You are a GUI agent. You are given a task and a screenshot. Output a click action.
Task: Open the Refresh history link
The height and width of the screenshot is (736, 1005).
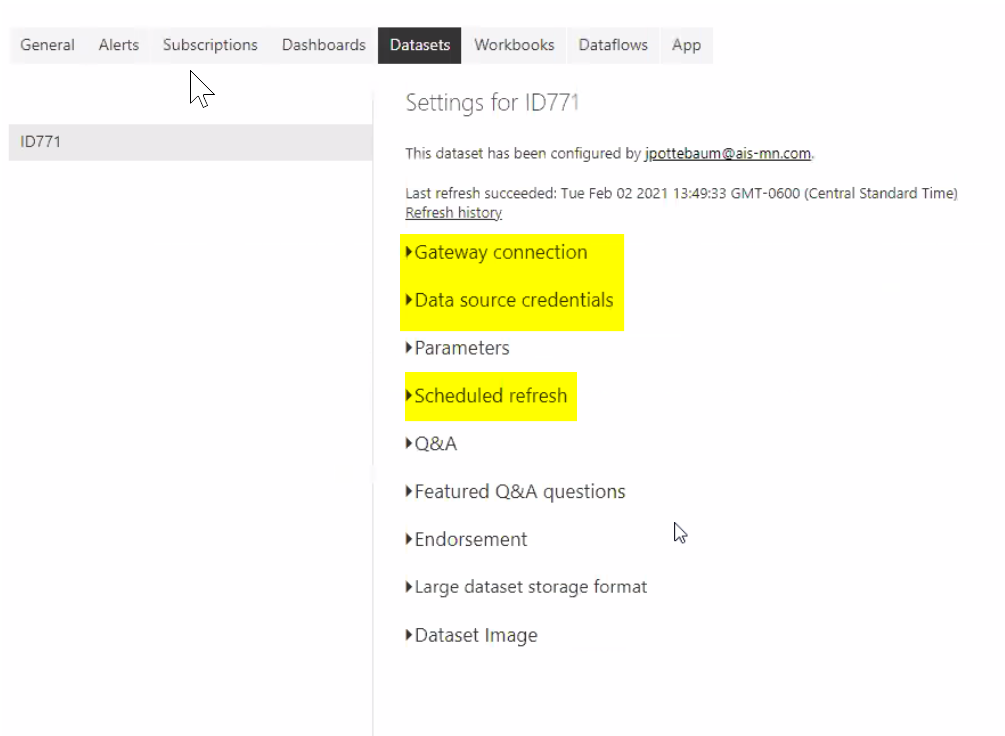453,213
